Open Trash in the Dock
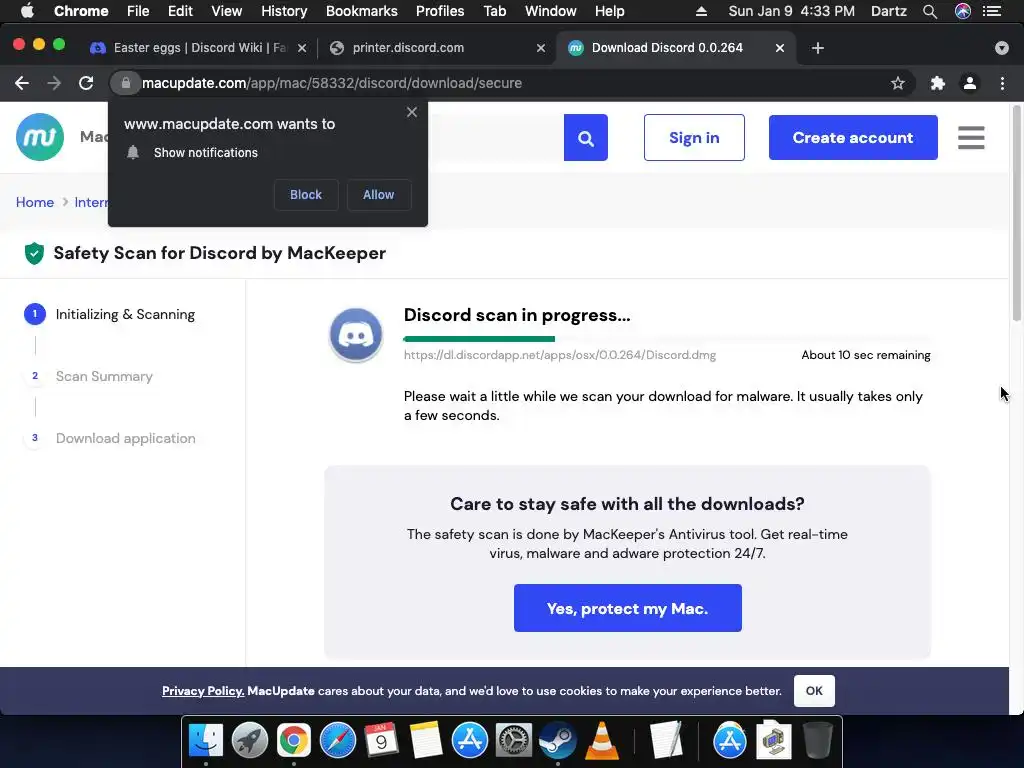This screenshot has width=1024, height=768. pos(818,741)
